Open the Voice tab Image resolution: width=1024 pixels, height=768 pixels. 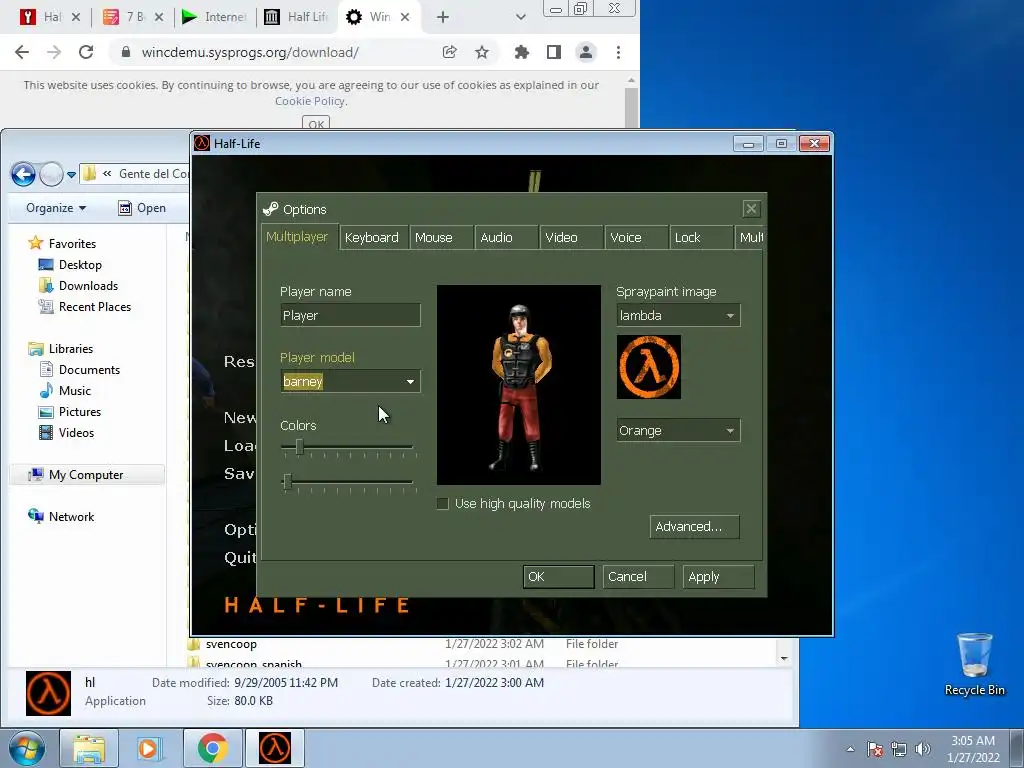[x=635, y=238]
